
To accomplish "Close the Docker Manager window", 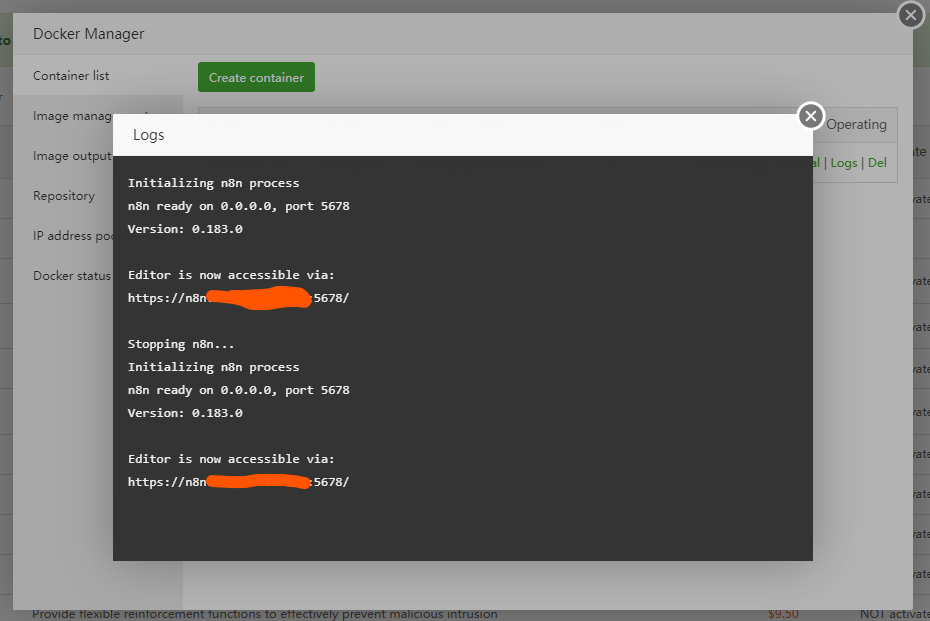I will pyautogui.click(x=911, y=15).
